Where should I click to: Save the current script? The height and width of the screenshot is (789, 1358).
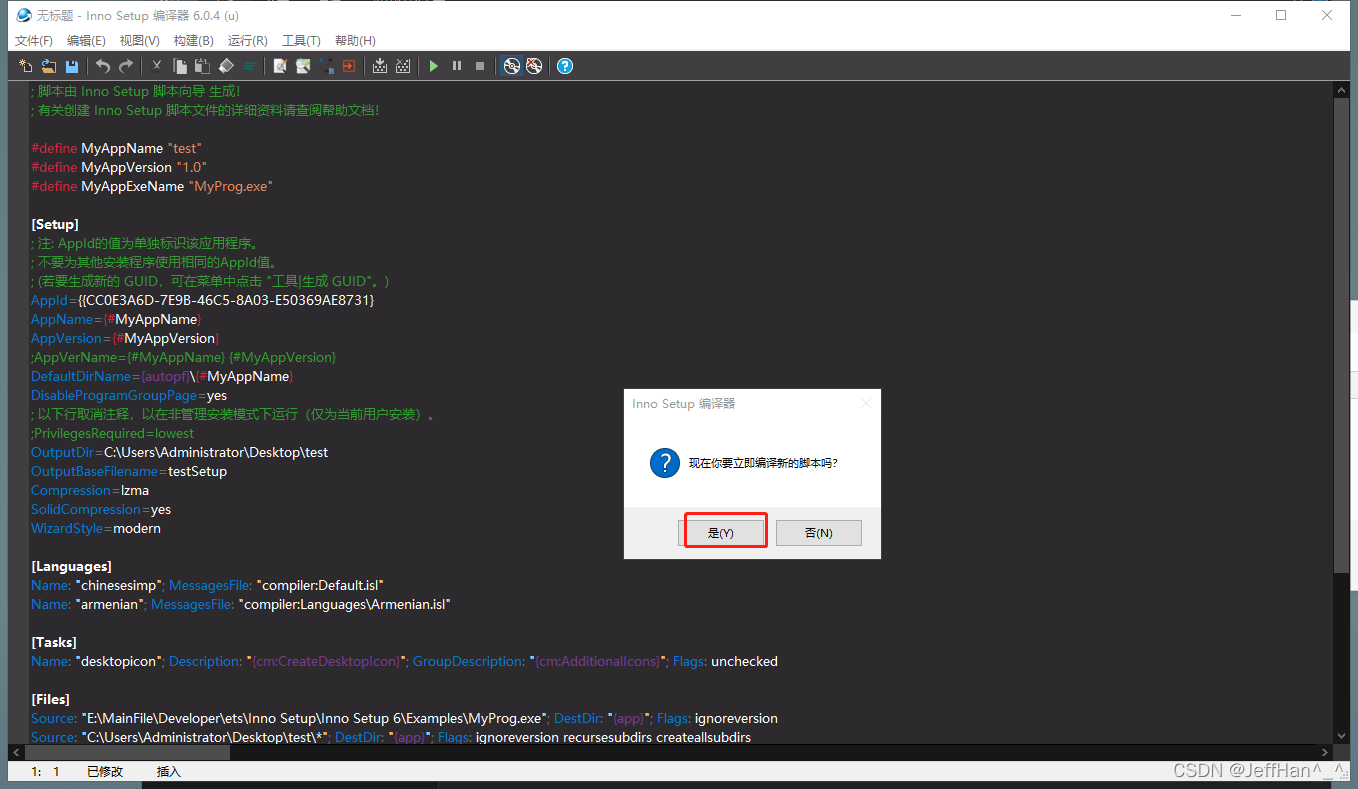(x=71, y=66)
